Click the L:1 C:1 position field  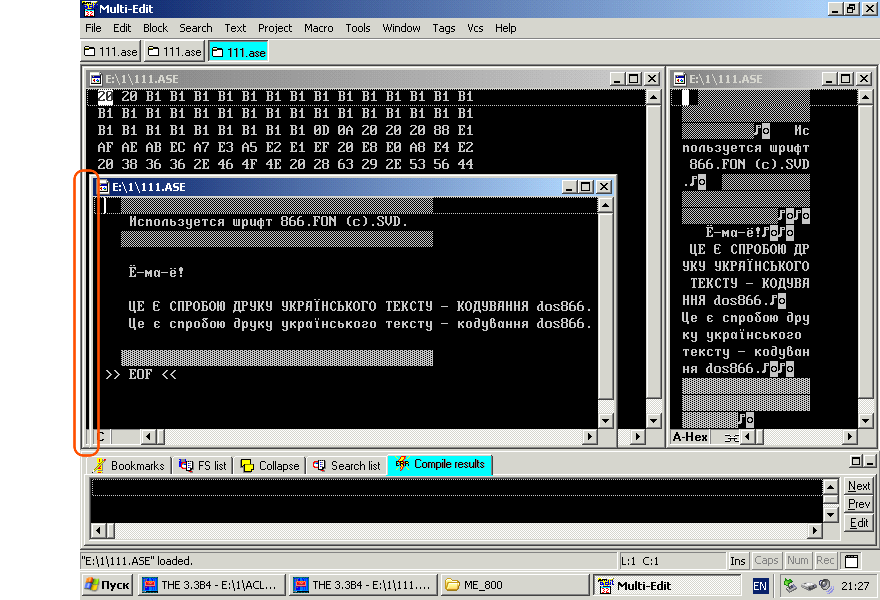pos(672,561)
